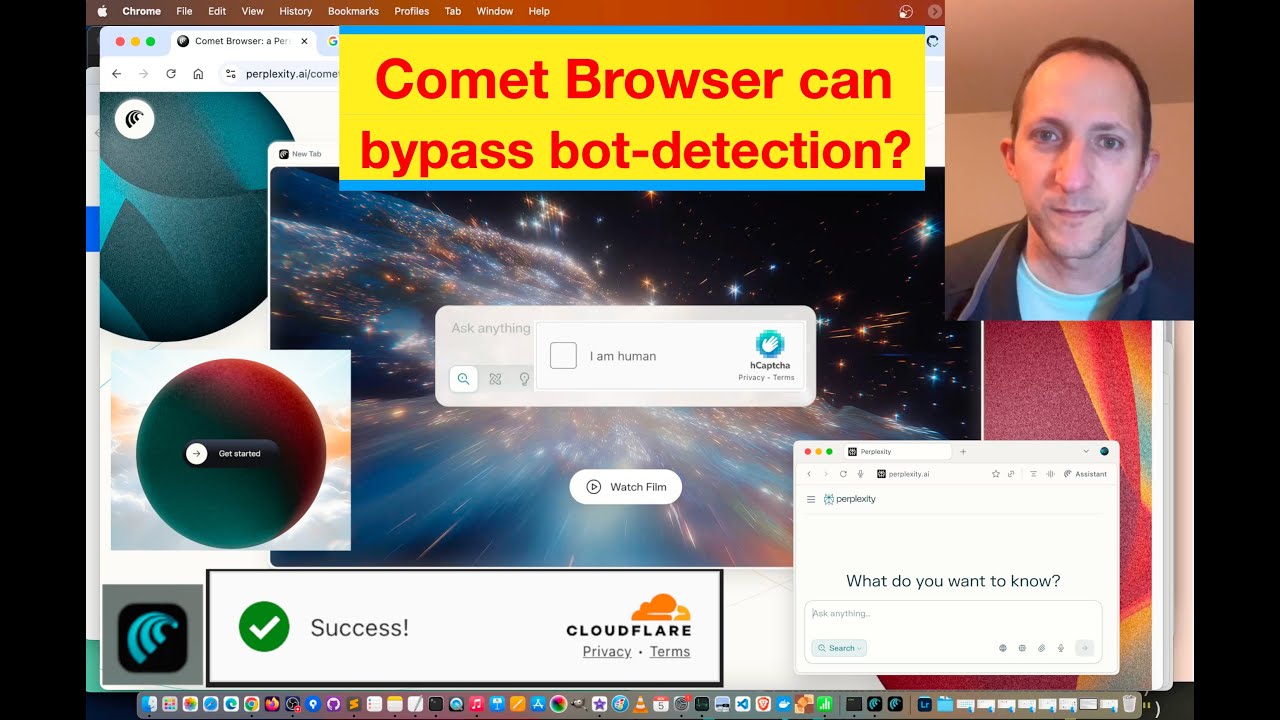Expand the tab list chevron in Comet window
1280x720 pixels.
(x=1086, y=451)
